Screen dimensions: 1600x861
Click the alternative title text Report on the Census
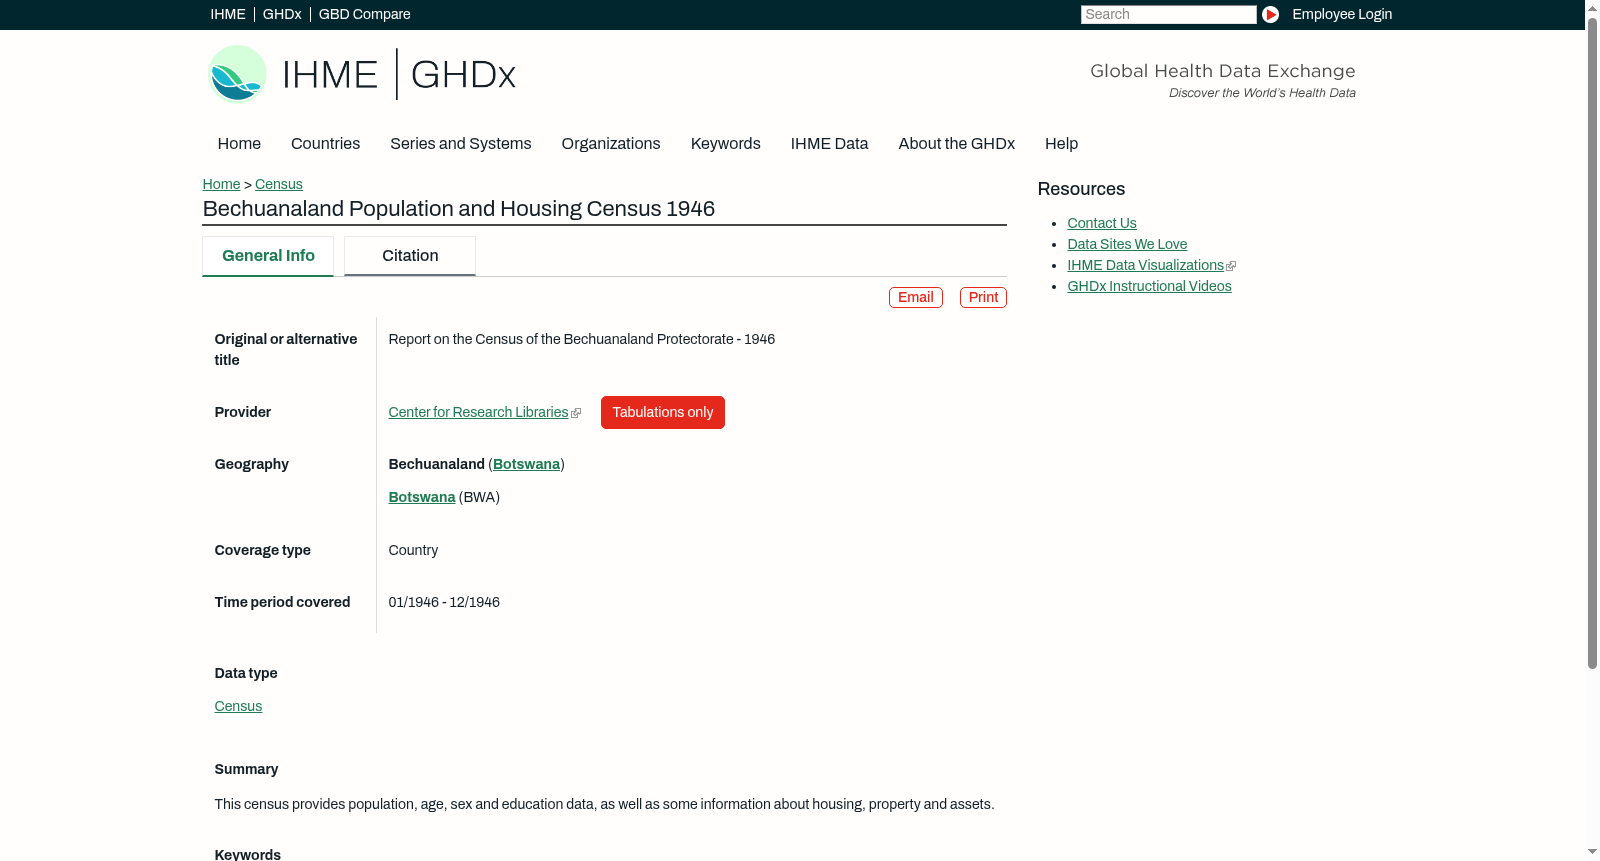[x=582, y=339]
